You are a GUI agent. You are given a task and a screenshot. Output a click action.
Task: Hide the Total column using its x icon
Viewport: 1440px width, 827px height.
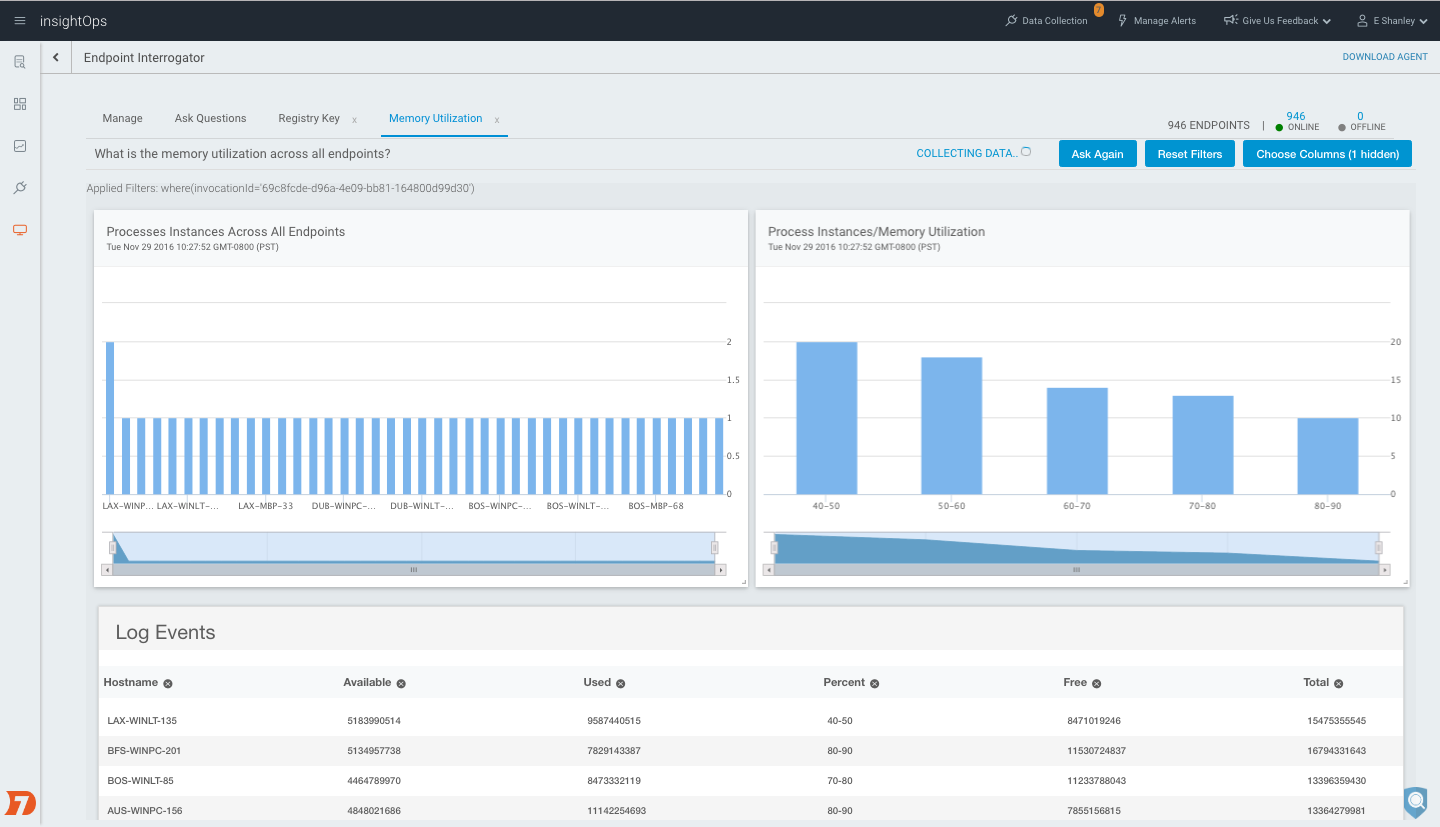click(x=1338, y=684)
